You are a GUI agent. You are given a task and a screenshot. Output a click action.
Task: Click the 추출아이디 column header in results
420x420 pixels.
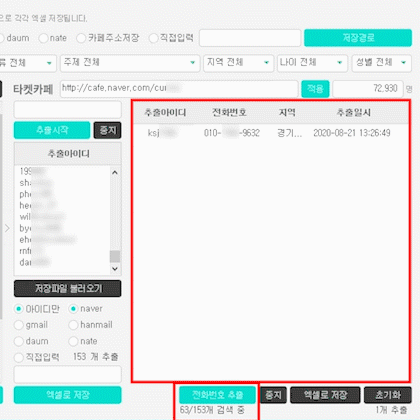tap(165, 113)
